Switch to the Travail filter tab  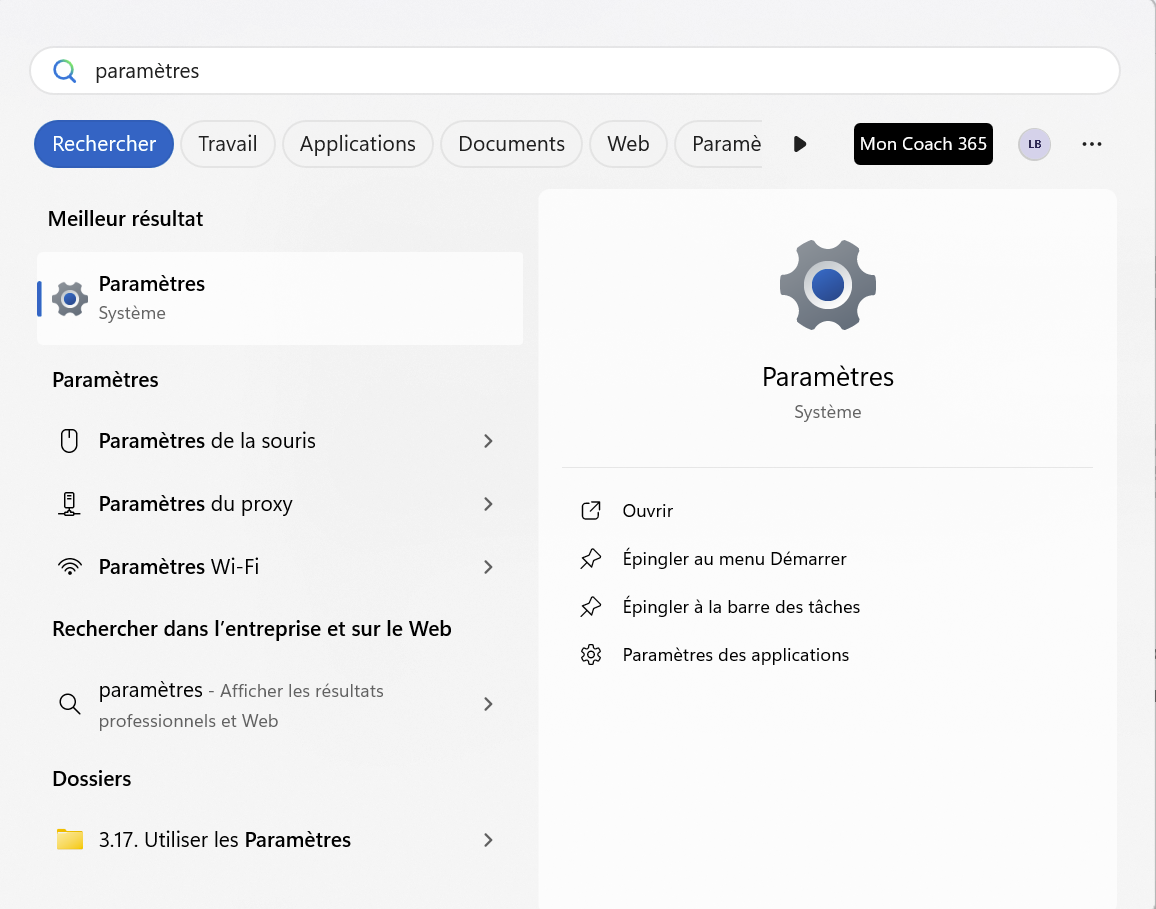tap(227, 144)
